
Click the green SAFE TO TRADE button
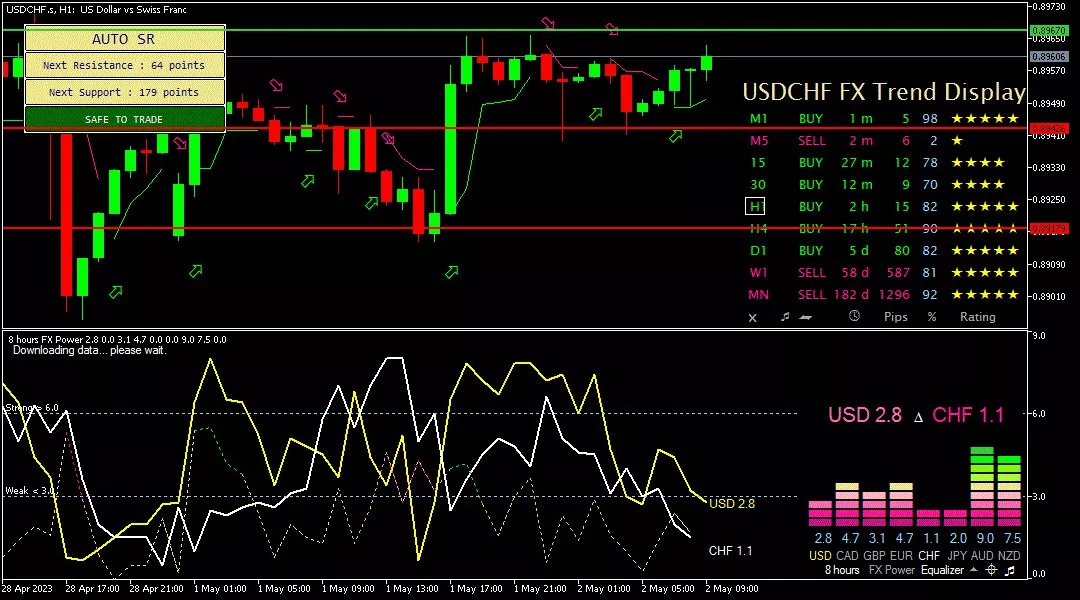(125, 118)
